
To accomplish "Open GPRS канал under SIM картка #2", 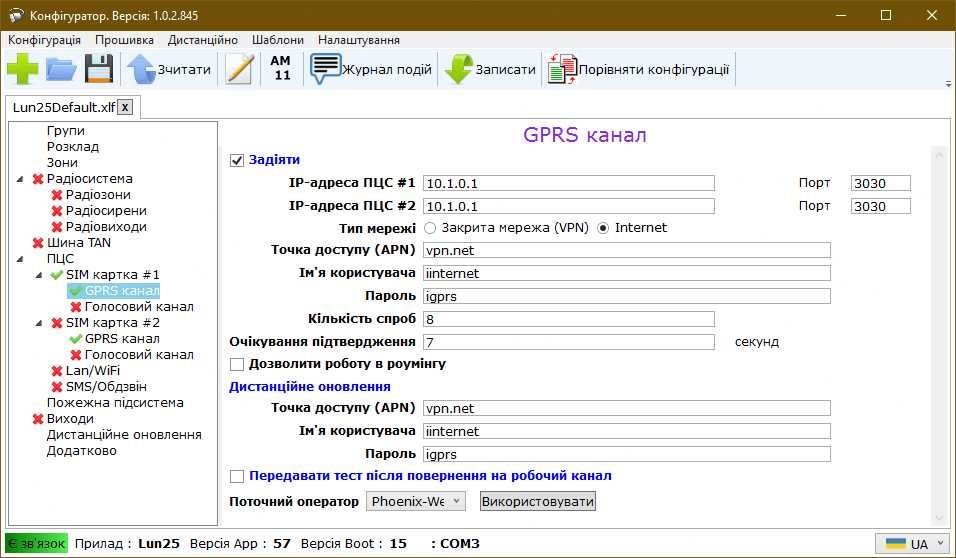I will pyautogui.click(x=122, y=339).
